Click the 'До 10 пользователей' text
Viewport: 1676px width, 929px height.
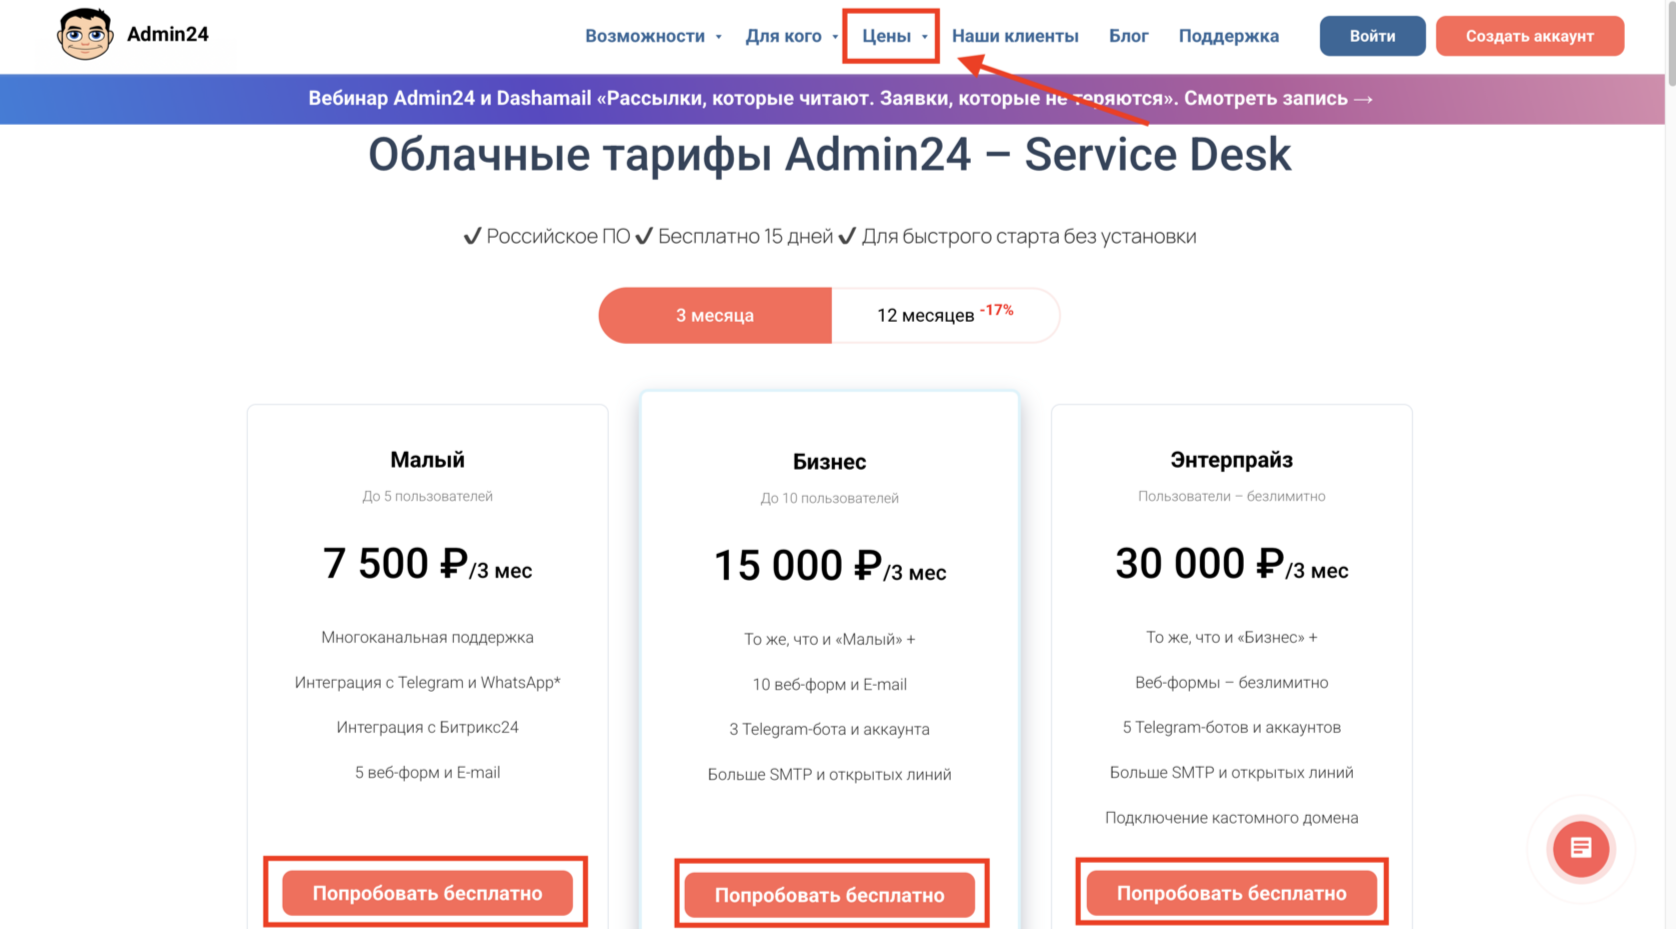pos(829,498)
